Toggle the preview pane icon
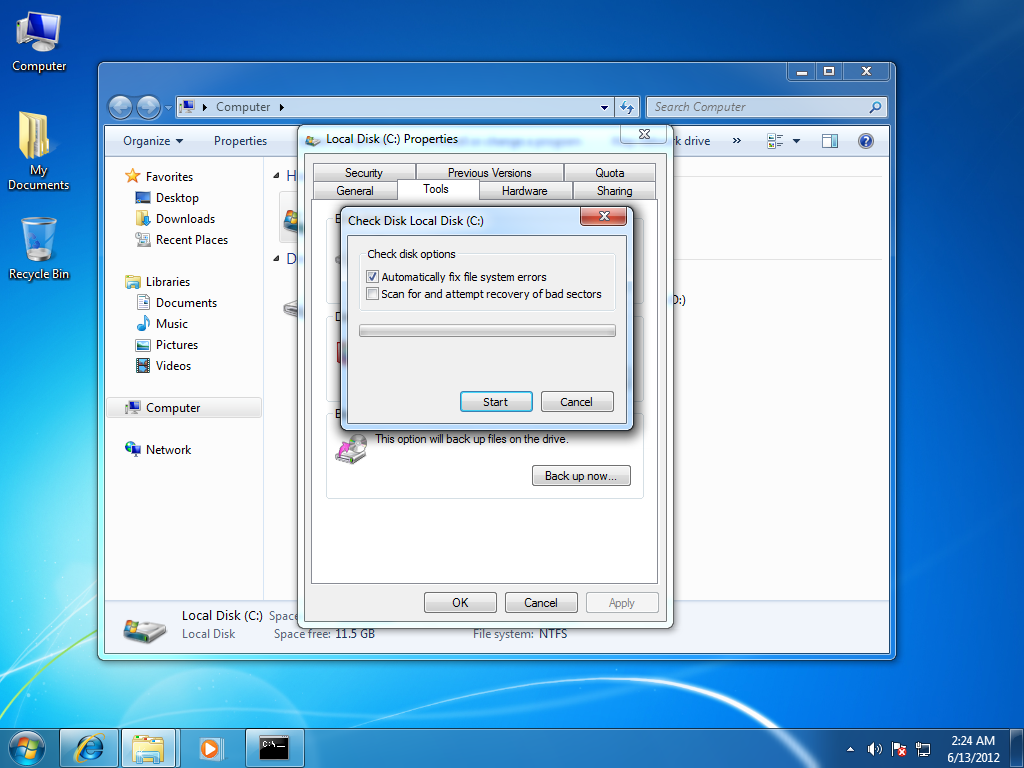Image resolution: width=1024 pixels, height=768 pixels. click(829, 141)
